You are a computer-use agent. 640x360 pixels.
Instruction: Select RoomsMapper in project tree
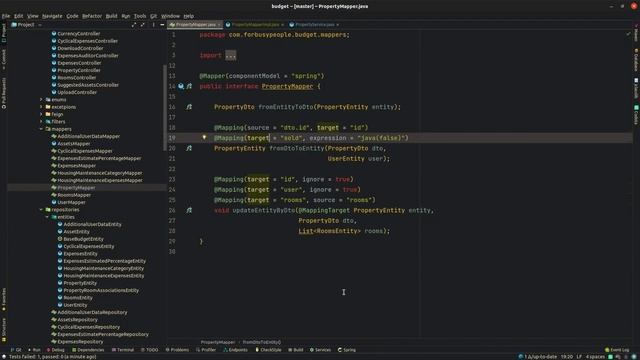(74, 195)
